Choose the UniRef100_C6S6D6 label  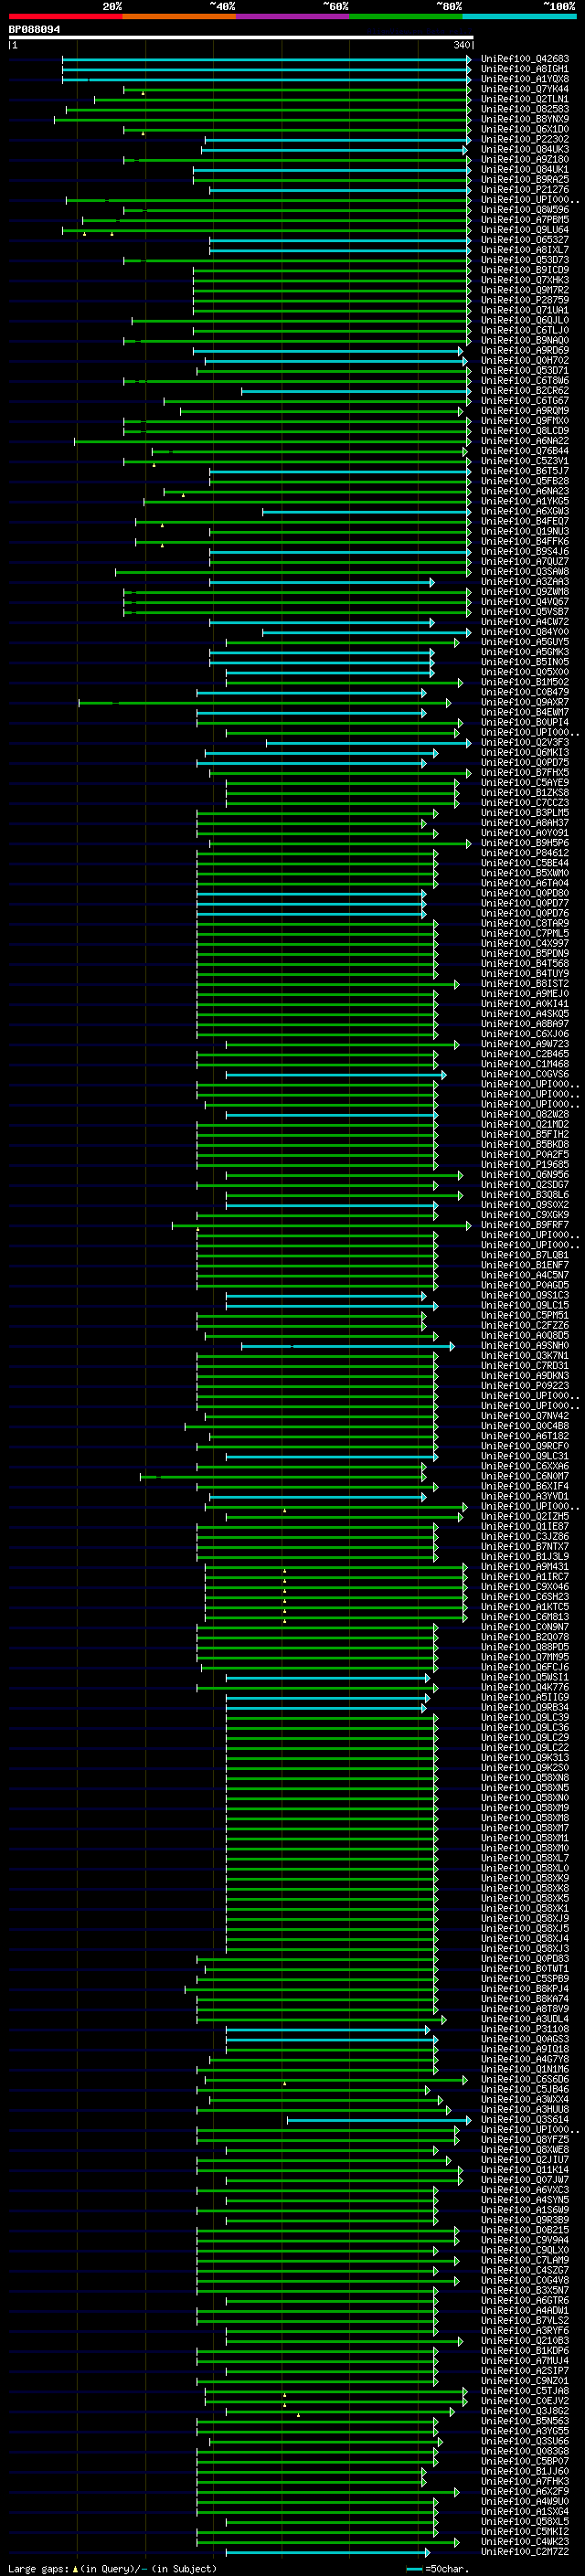click(524, 2080)
